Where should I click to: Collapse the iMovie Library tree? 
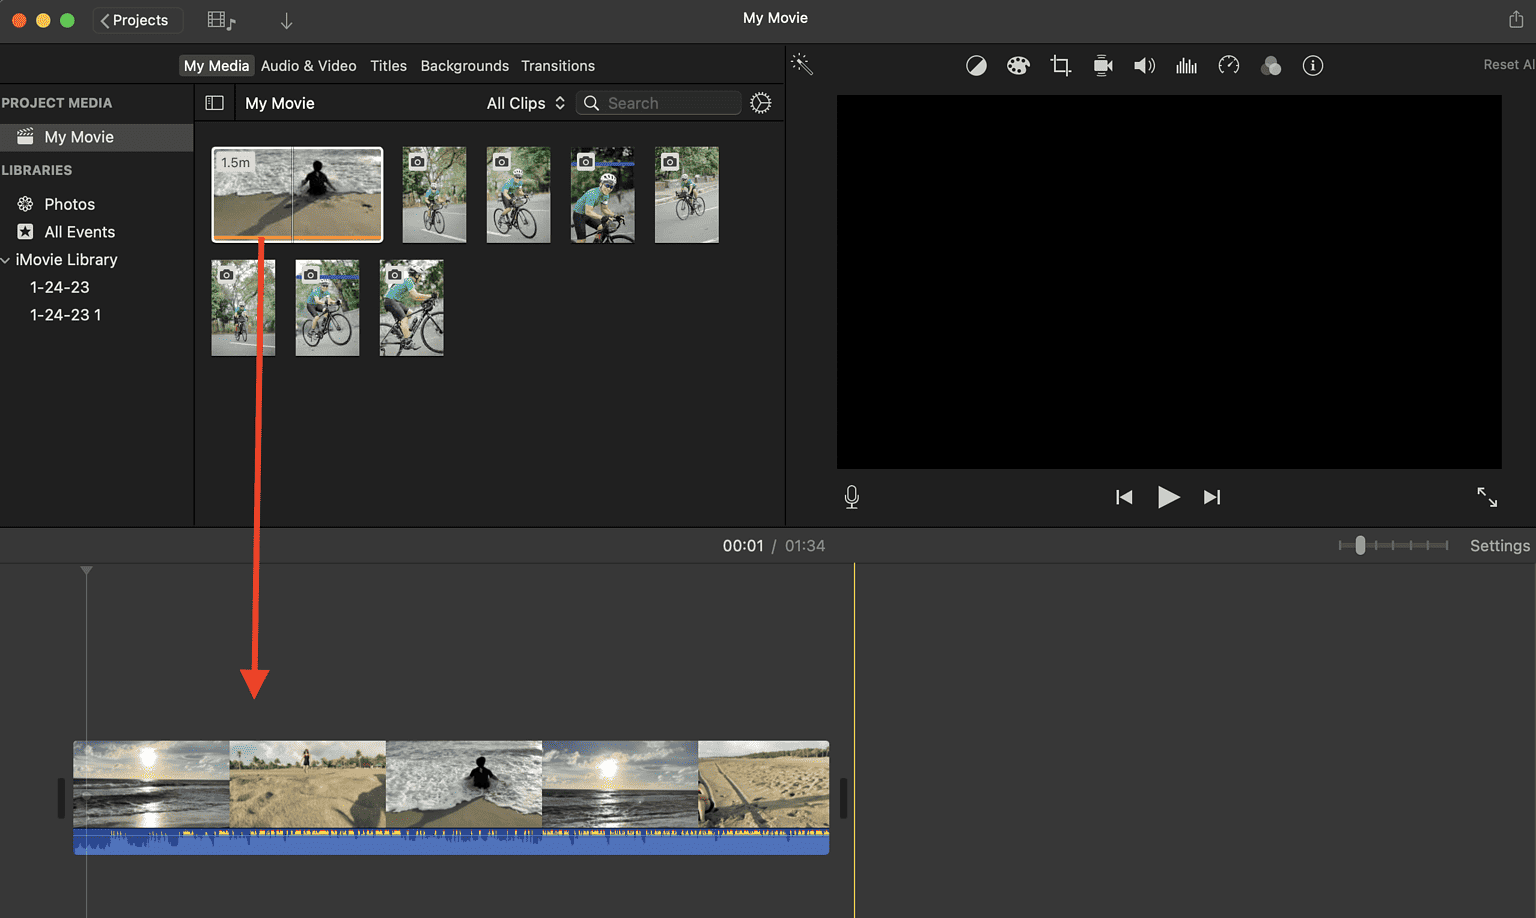(x=6, y=259)
